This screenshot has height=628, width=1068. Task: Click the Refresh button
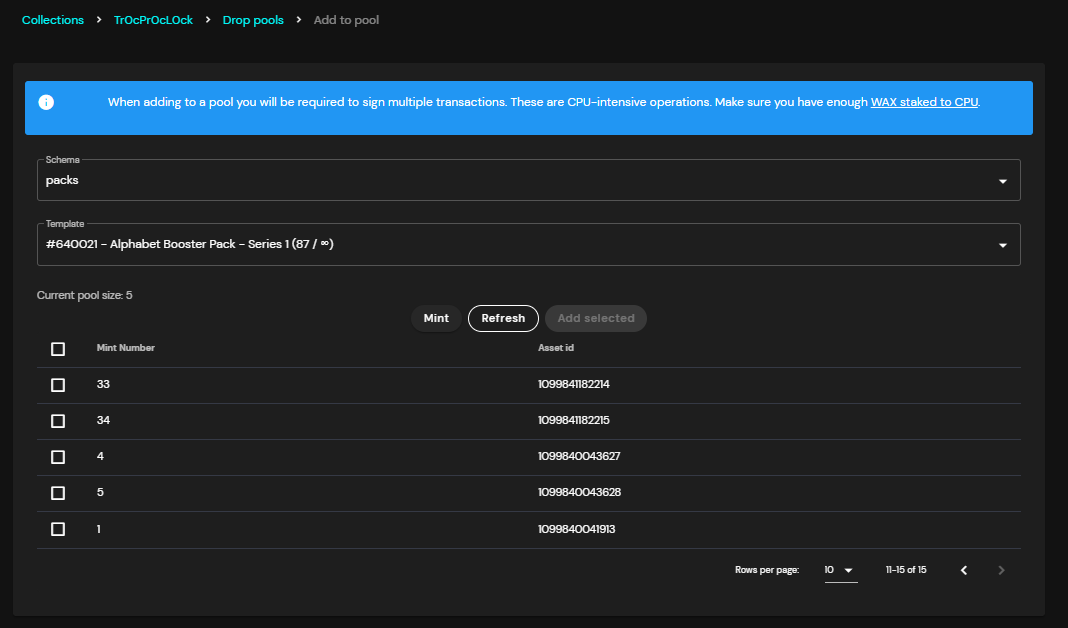(503, 318)
